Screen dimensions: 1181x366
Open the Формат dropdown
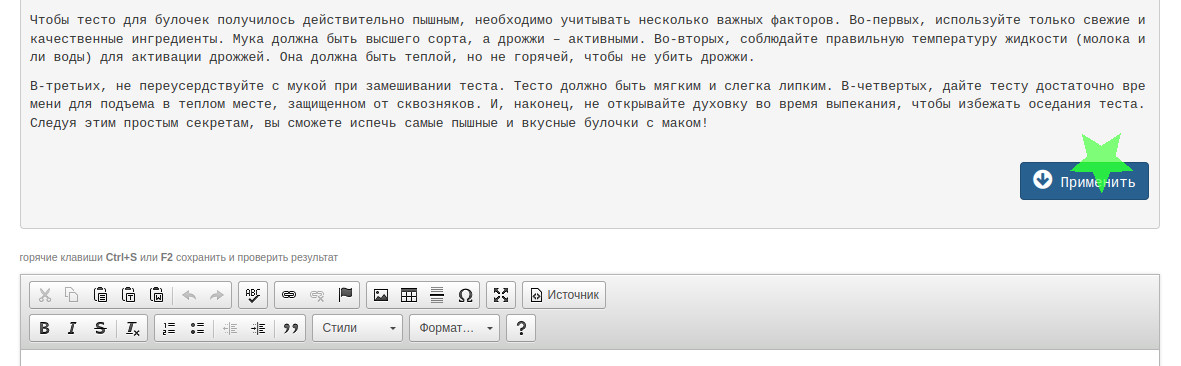pyautogui.click(x=454, y=328)
